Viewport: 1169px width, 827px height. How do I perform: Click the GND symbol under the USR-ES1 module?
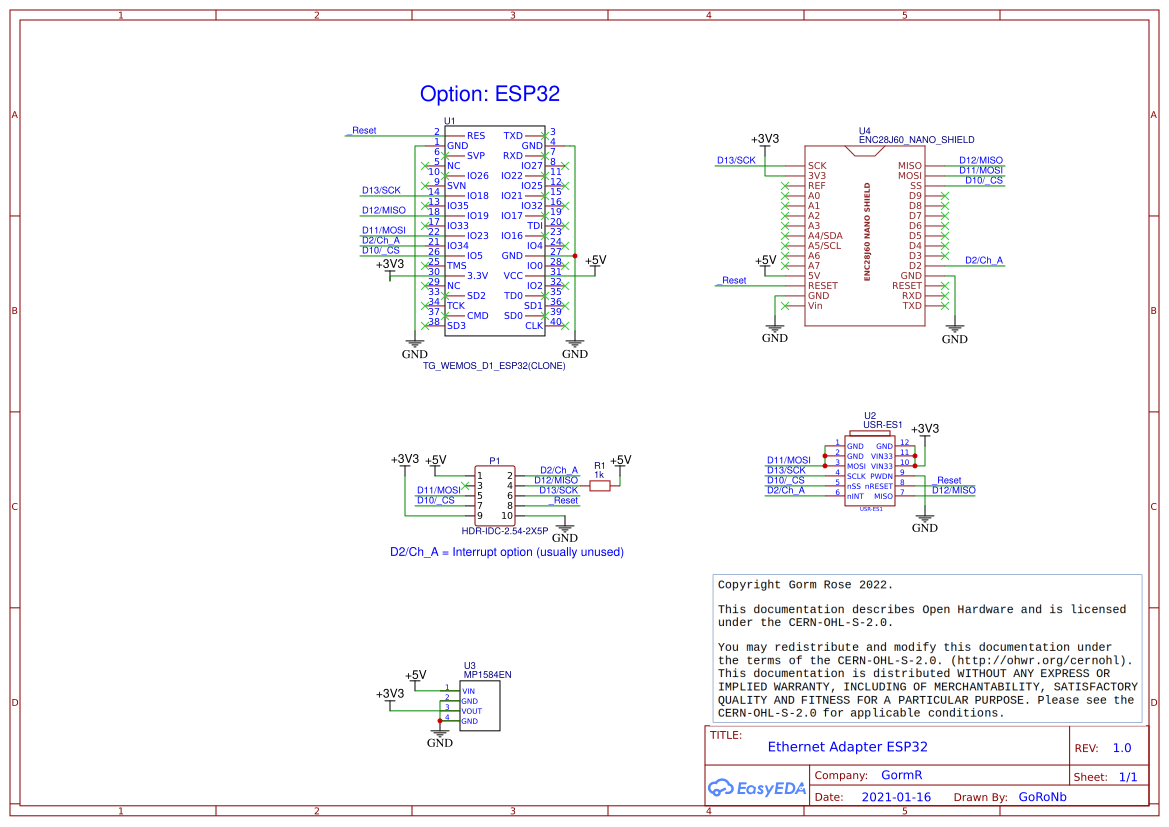click(925, 522)
